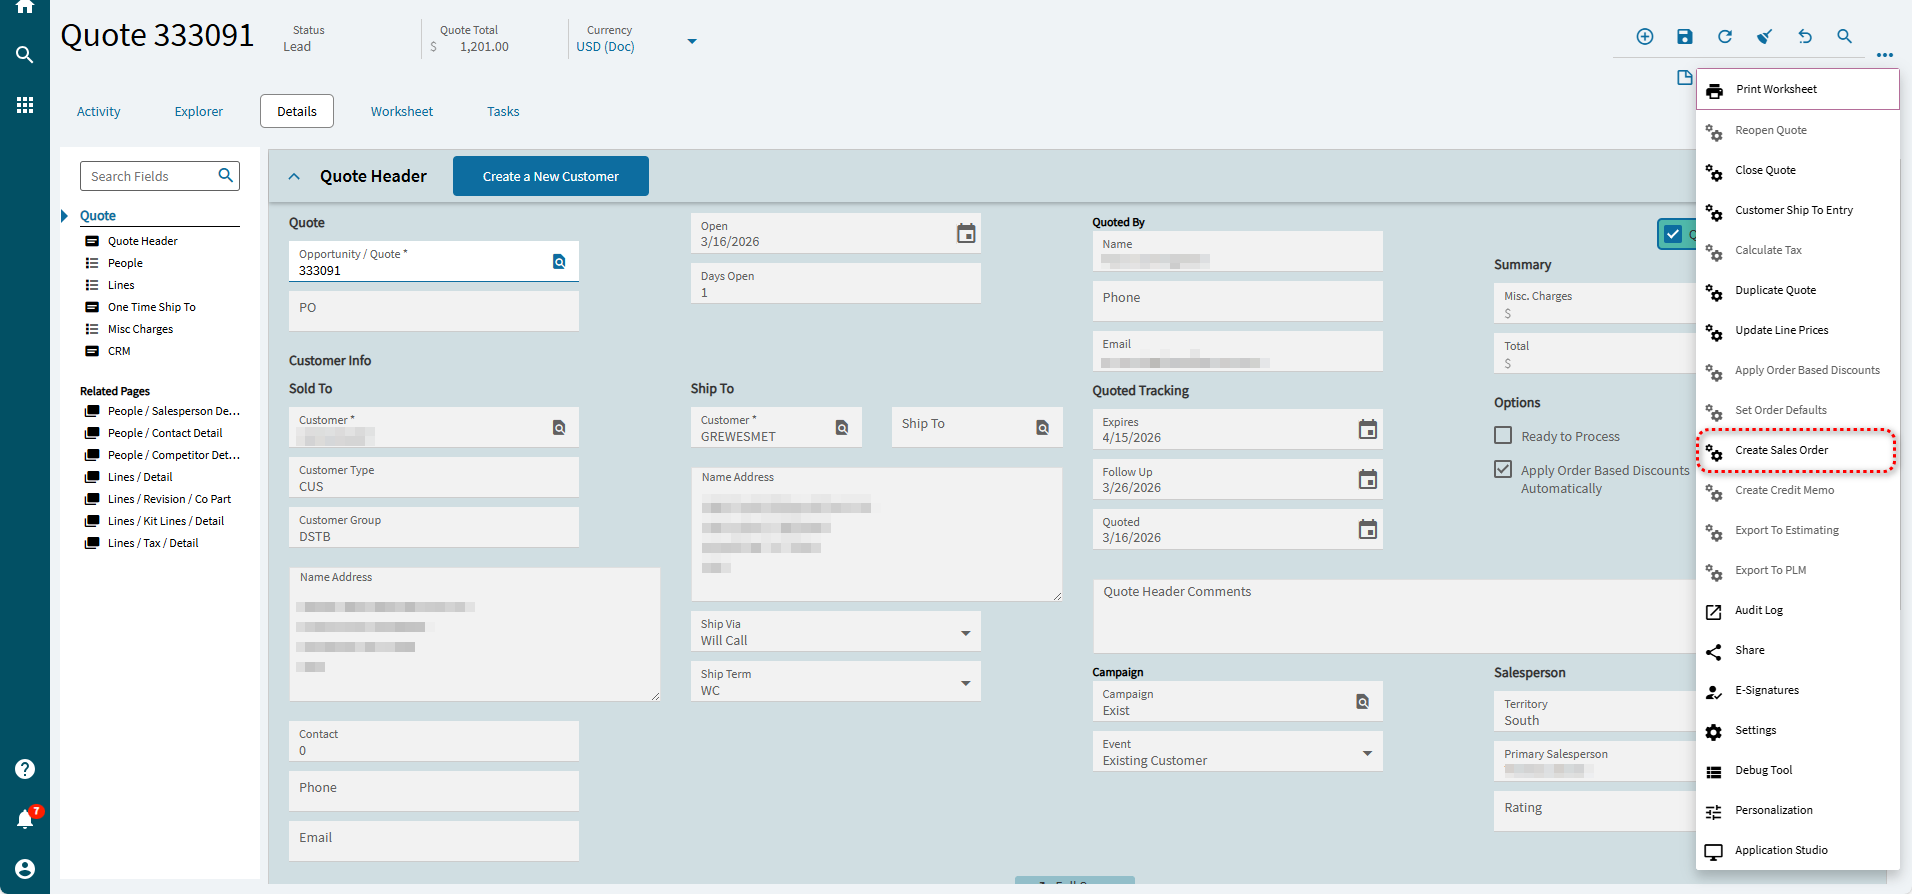Open the home icon in left sidebar
Screen dimensions: 1912x894
coord(25,6)
